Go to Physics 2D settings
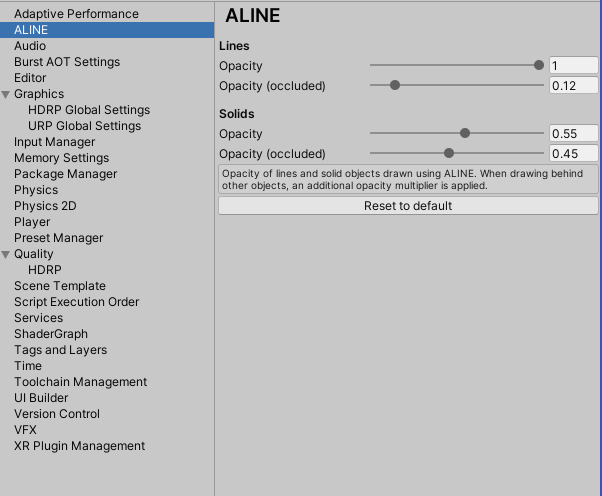 [45, 206]
